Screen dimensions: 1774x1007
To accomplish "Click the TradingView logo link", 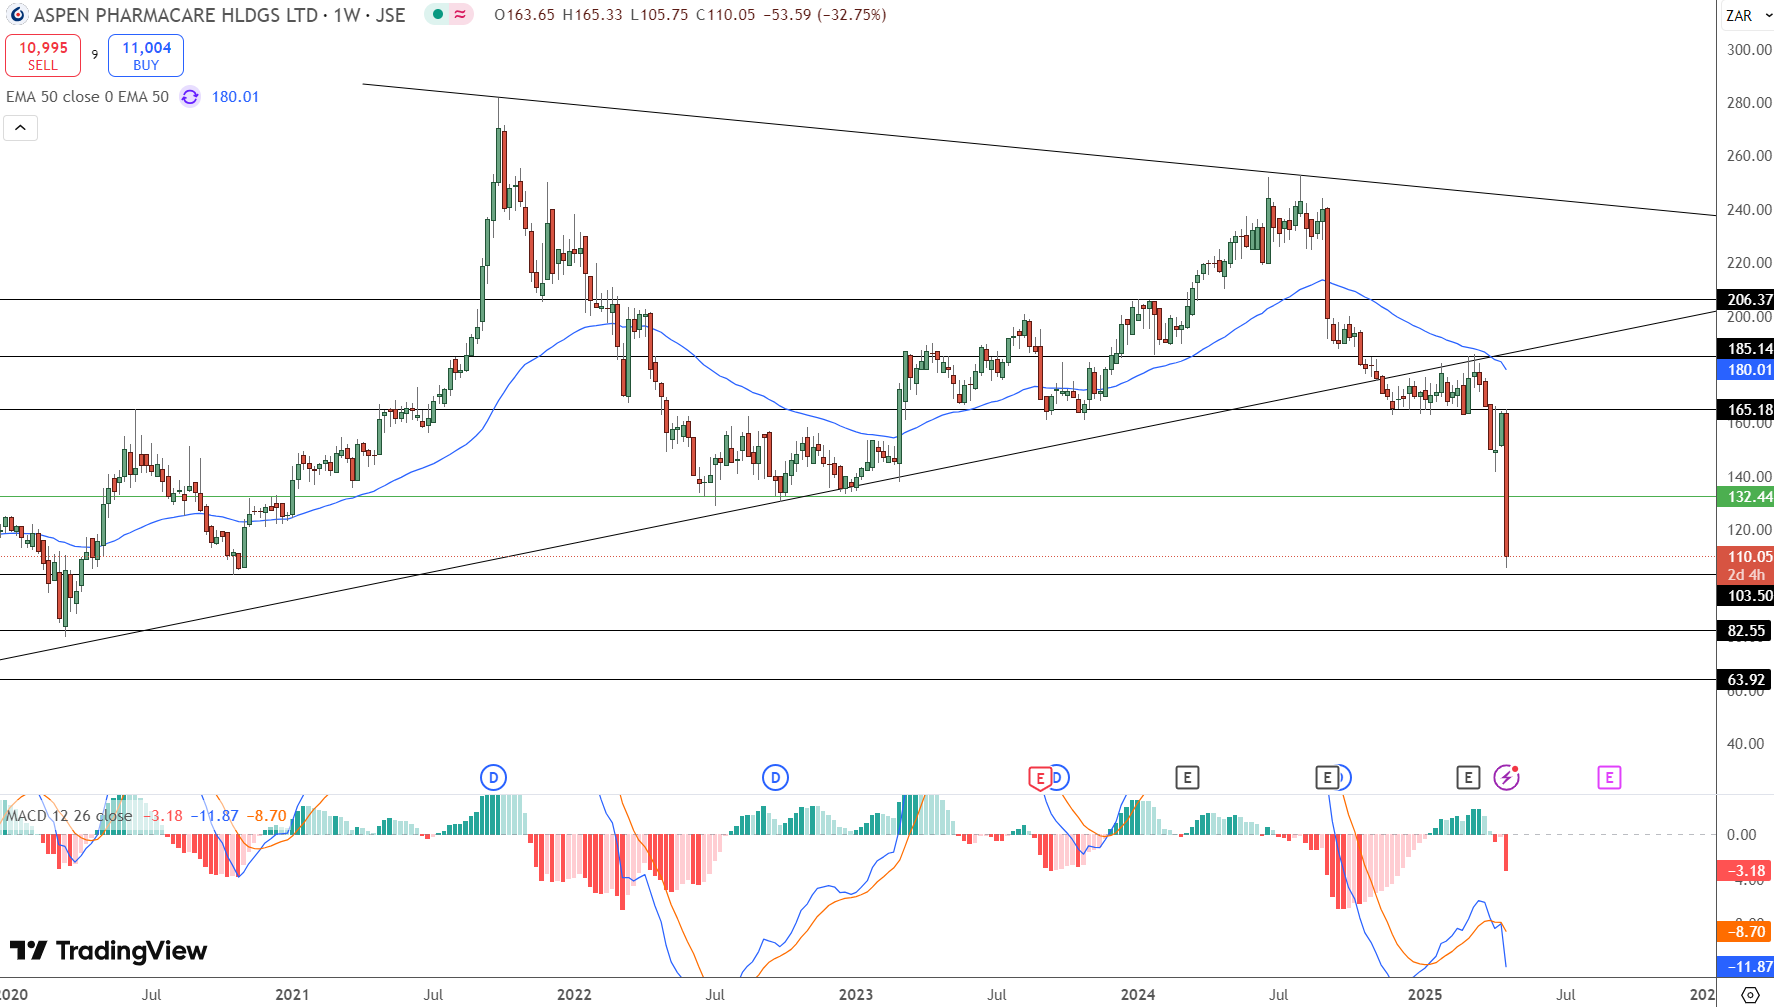I will click(x=108, y=950).
